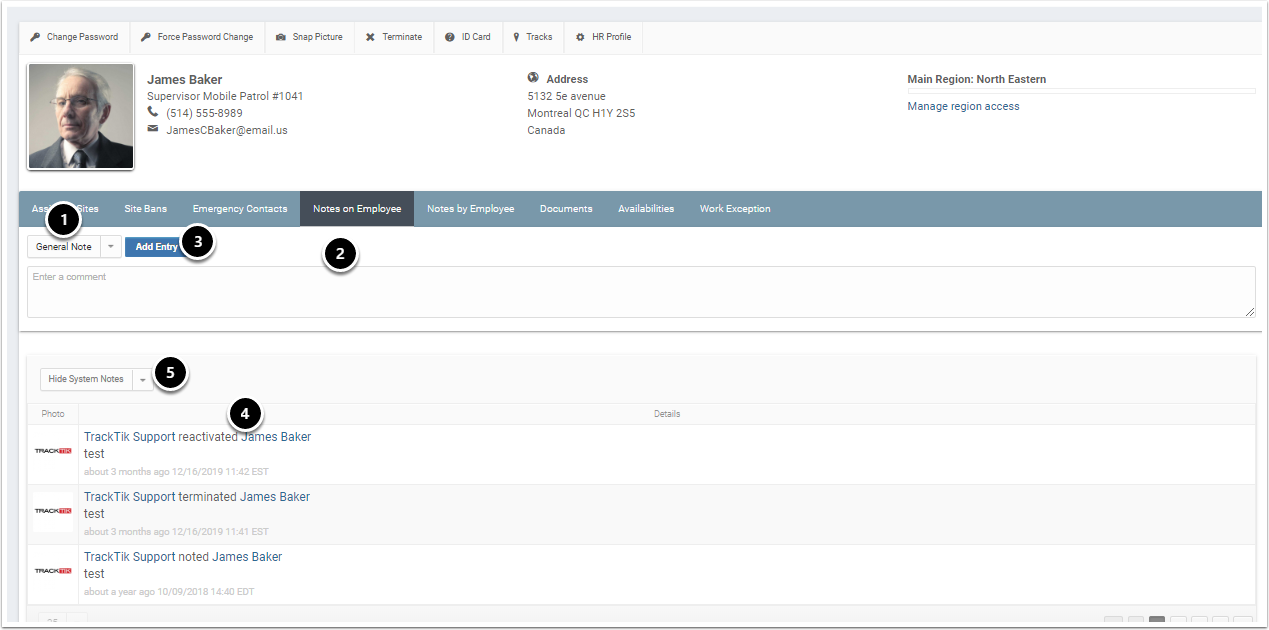
Task: Open the HR Profile
Action: coord(602,37)
